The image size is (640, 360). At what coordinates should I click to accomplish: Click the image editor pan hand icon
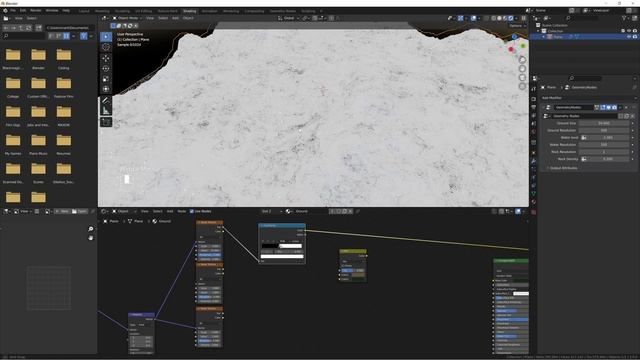click(x=91, y=238)
